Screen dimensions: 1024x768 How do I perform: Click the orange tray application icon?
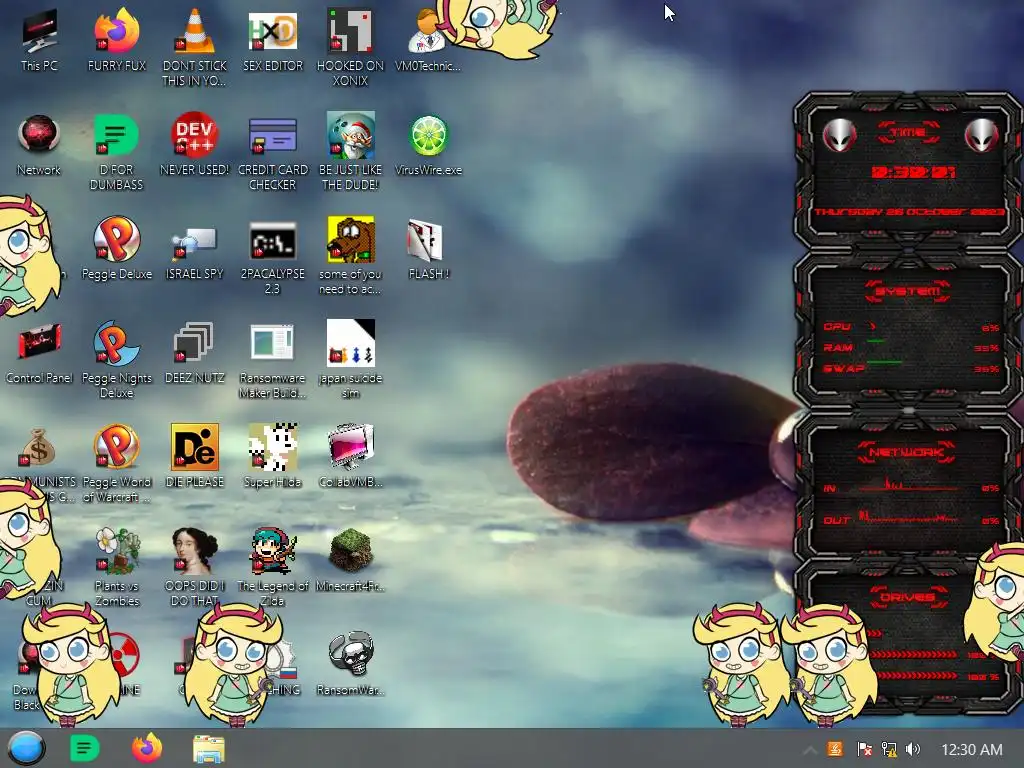(835, 748)
